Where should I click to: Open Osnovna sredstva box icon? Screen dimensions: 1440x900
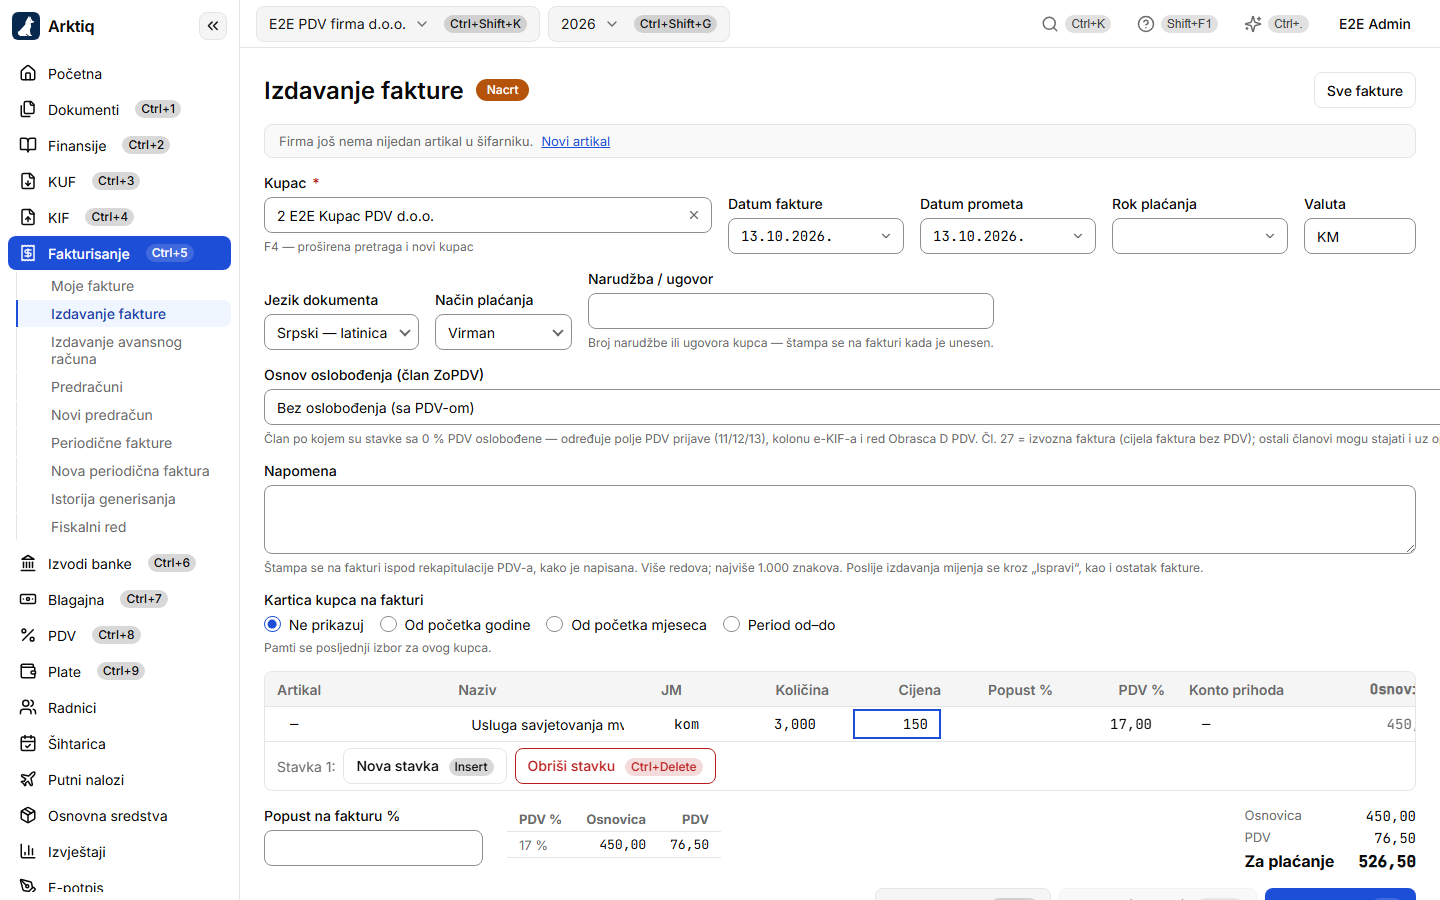[x=28, y=815]
